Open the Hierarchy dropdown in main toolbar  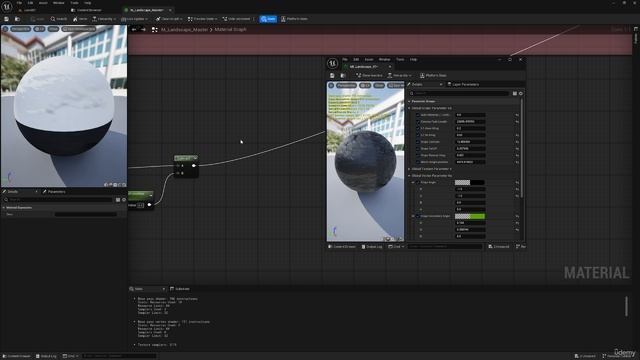[104, 19]
